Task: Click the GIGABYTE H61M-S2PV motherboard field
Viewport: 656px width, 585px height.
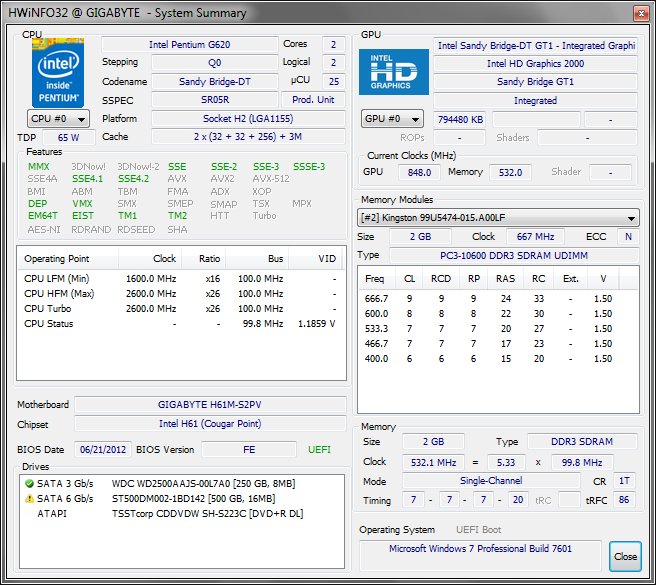Action: click(209, 405)
